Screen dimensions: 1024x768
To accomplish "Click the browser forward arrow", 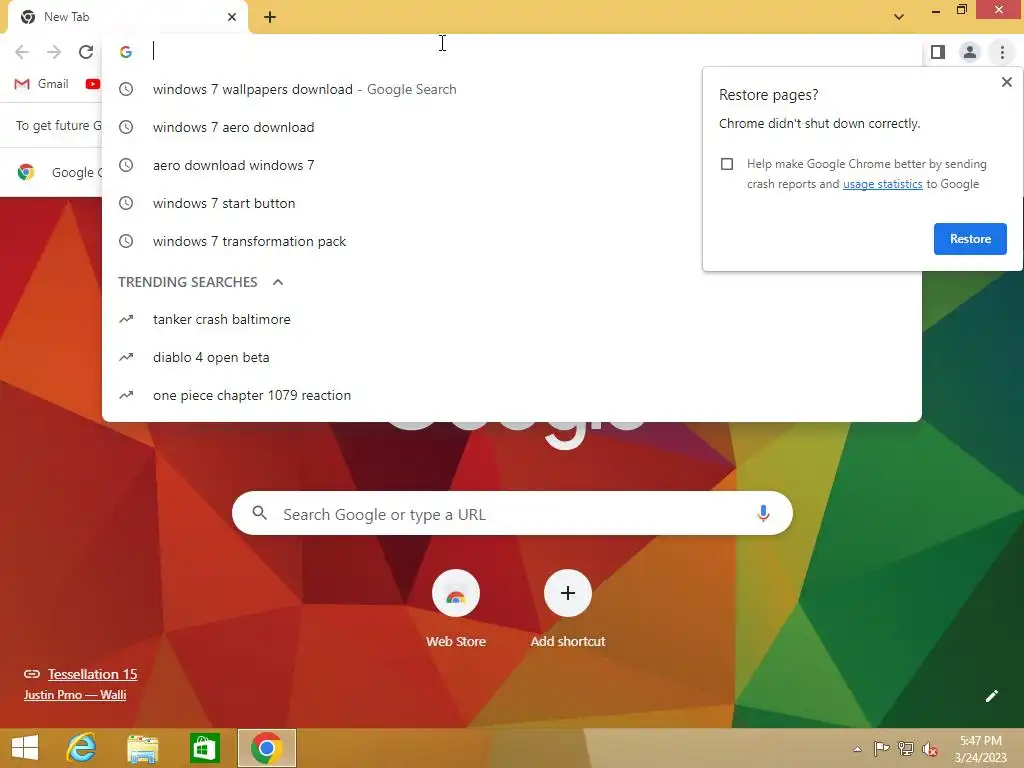I will [54, 52].
